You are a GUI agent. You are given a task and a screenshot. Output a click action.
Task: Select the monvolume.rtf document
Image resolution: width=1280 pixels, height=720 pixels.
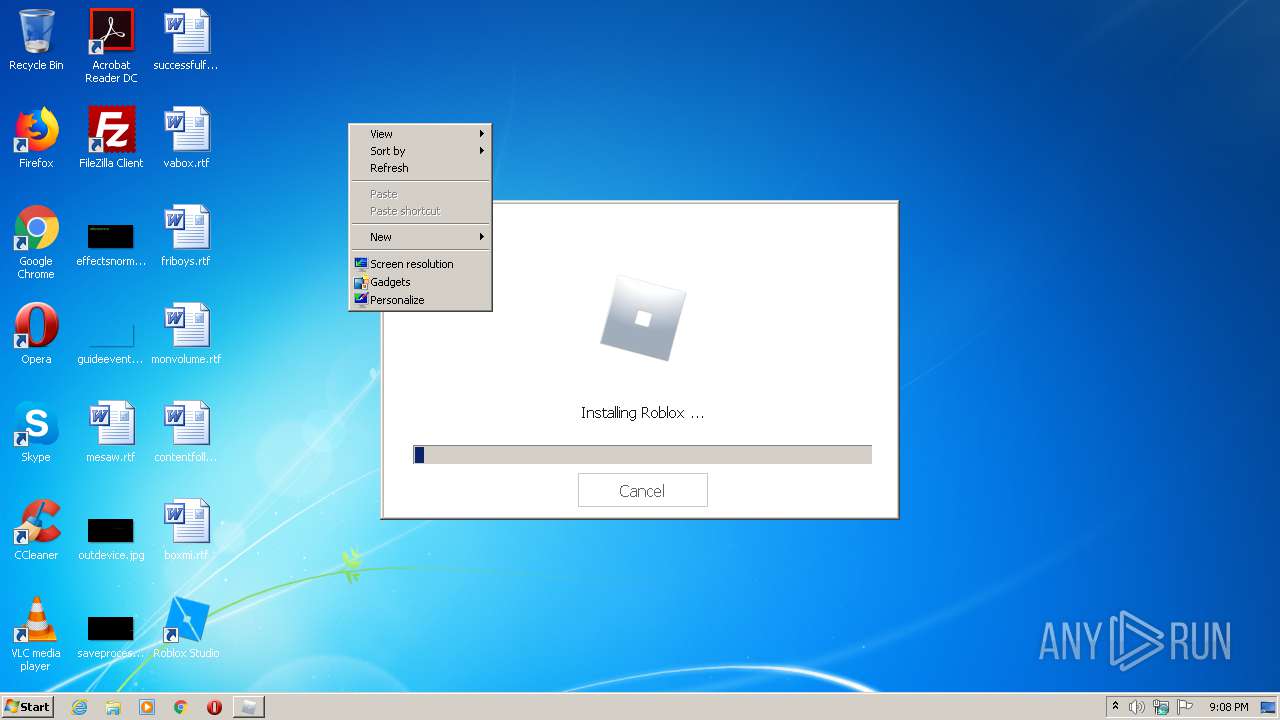186,334
